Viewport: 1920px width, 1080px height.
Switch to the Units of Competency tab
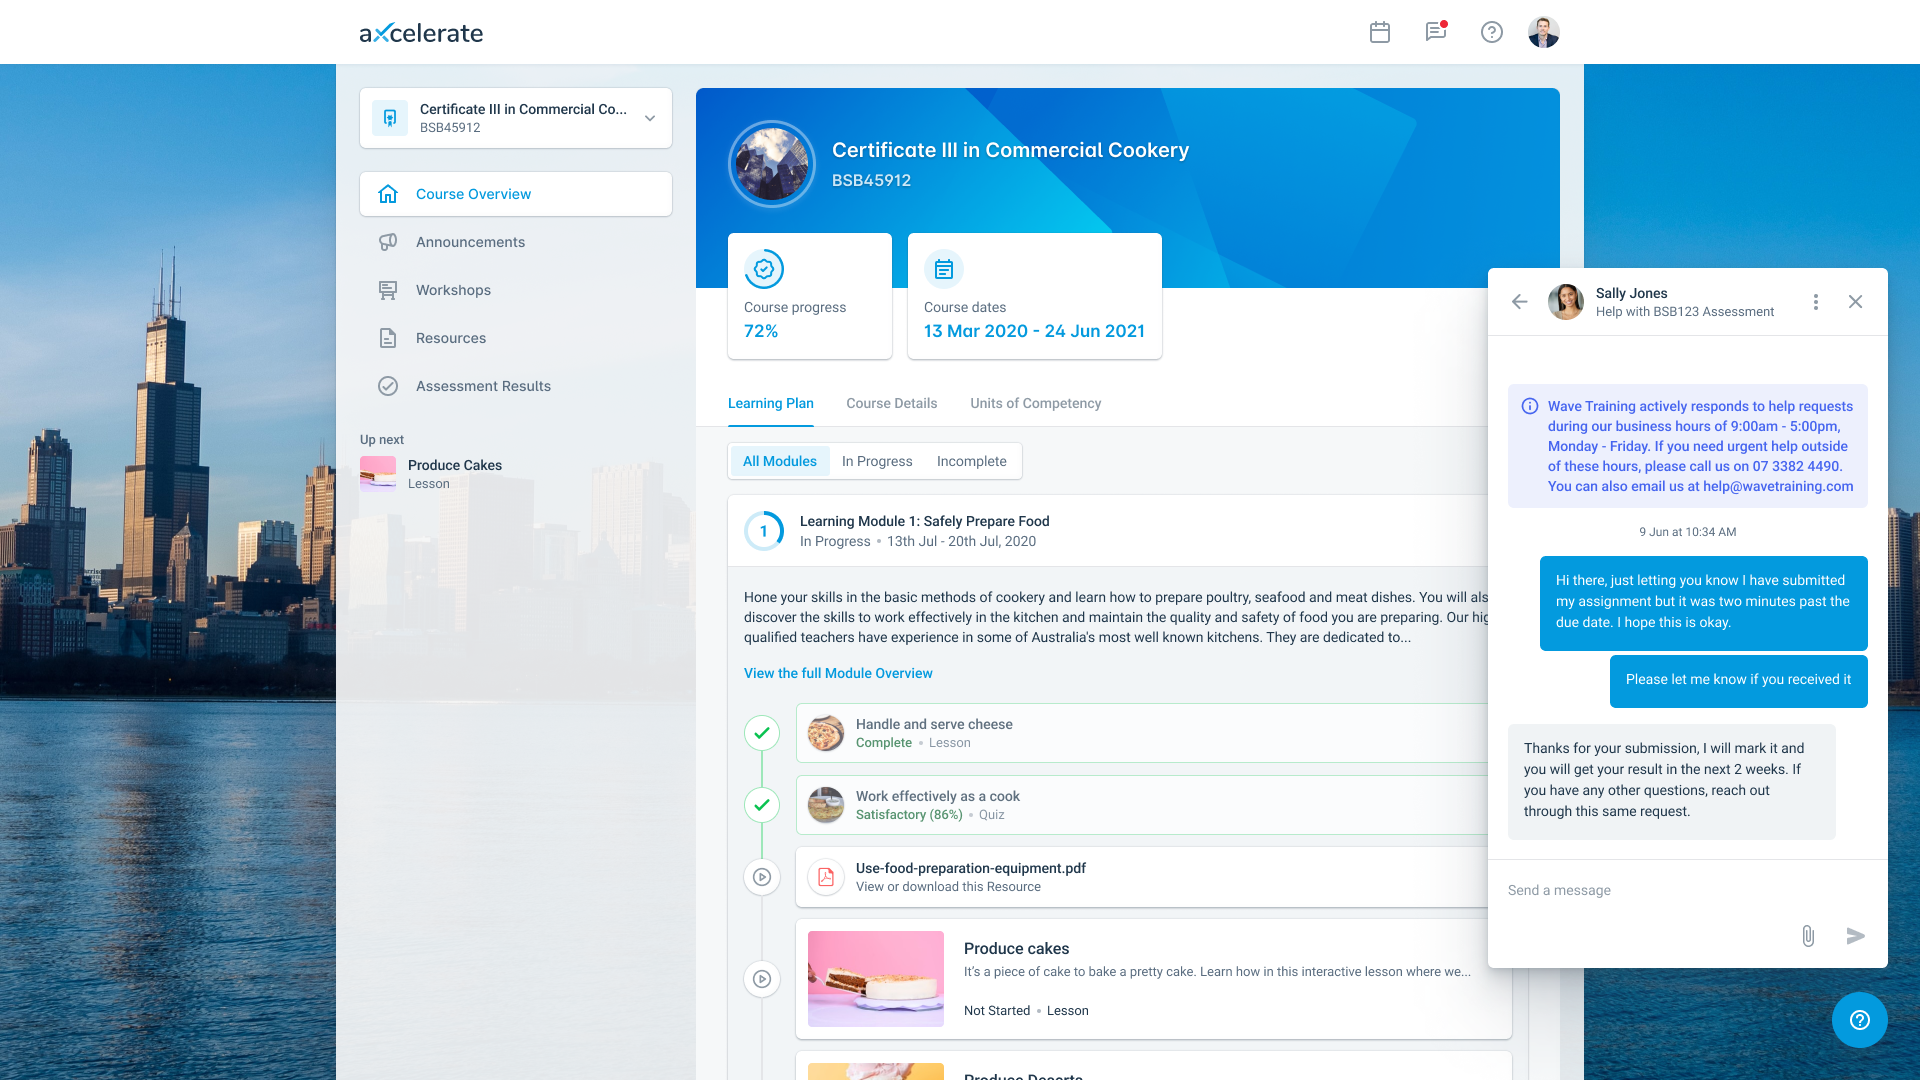tap(1035, 403)
